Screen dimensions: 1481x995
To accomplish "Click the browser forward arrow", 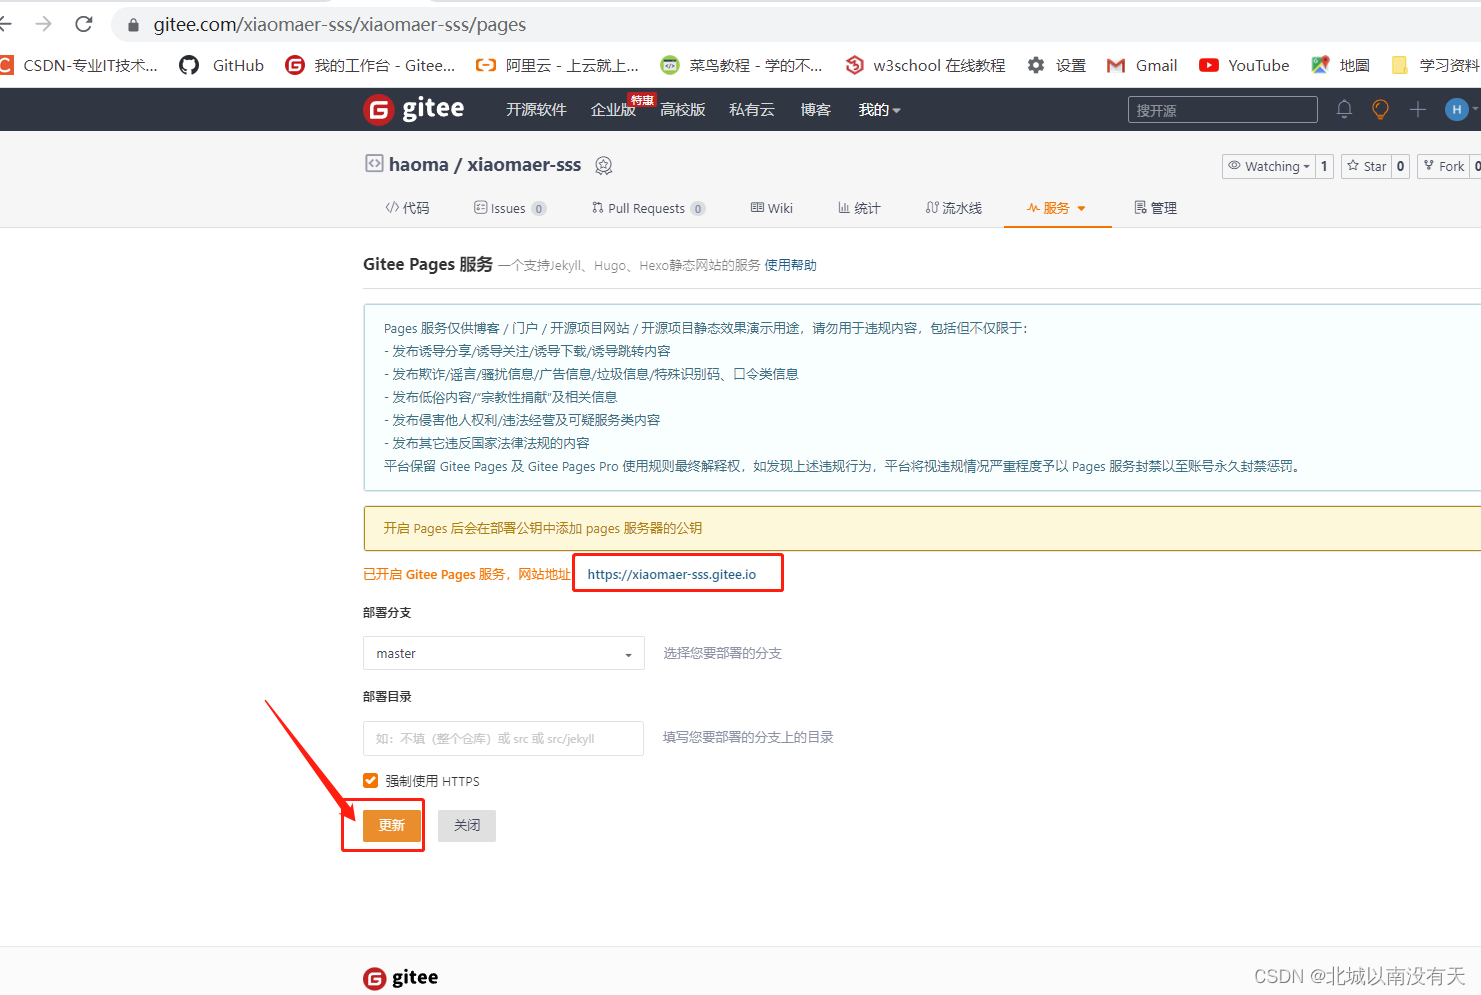I will click(43, 23).
